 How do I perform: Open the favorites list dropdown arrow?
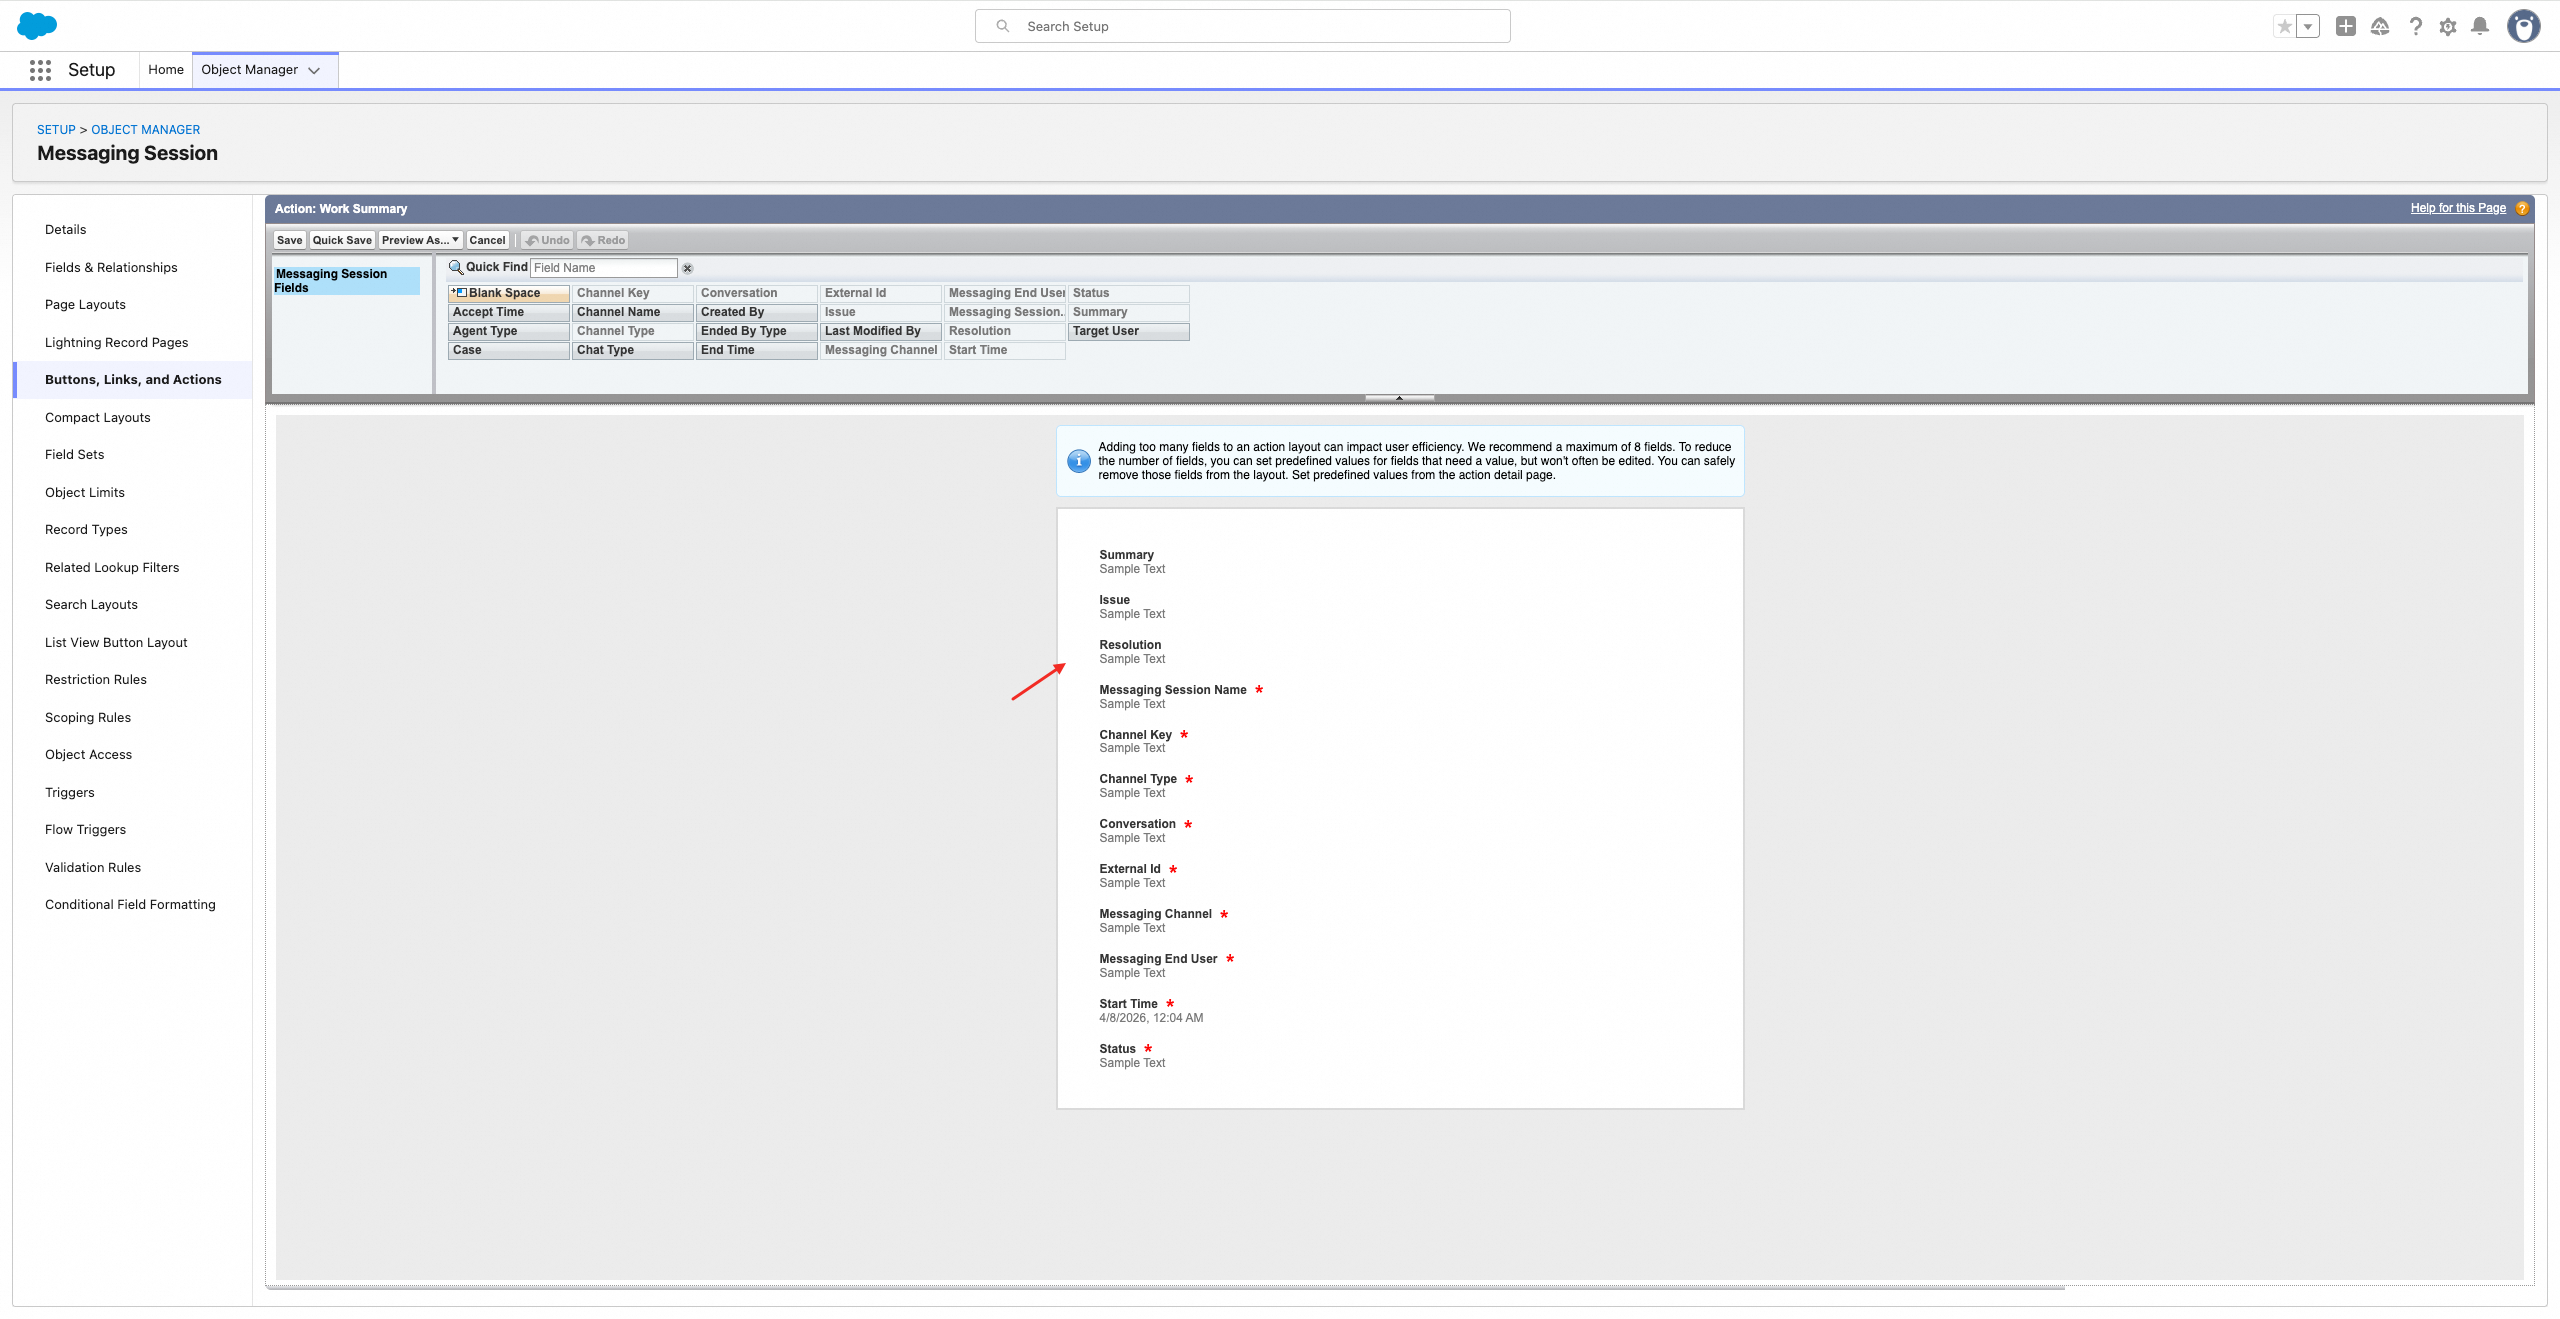point(2308,27)
